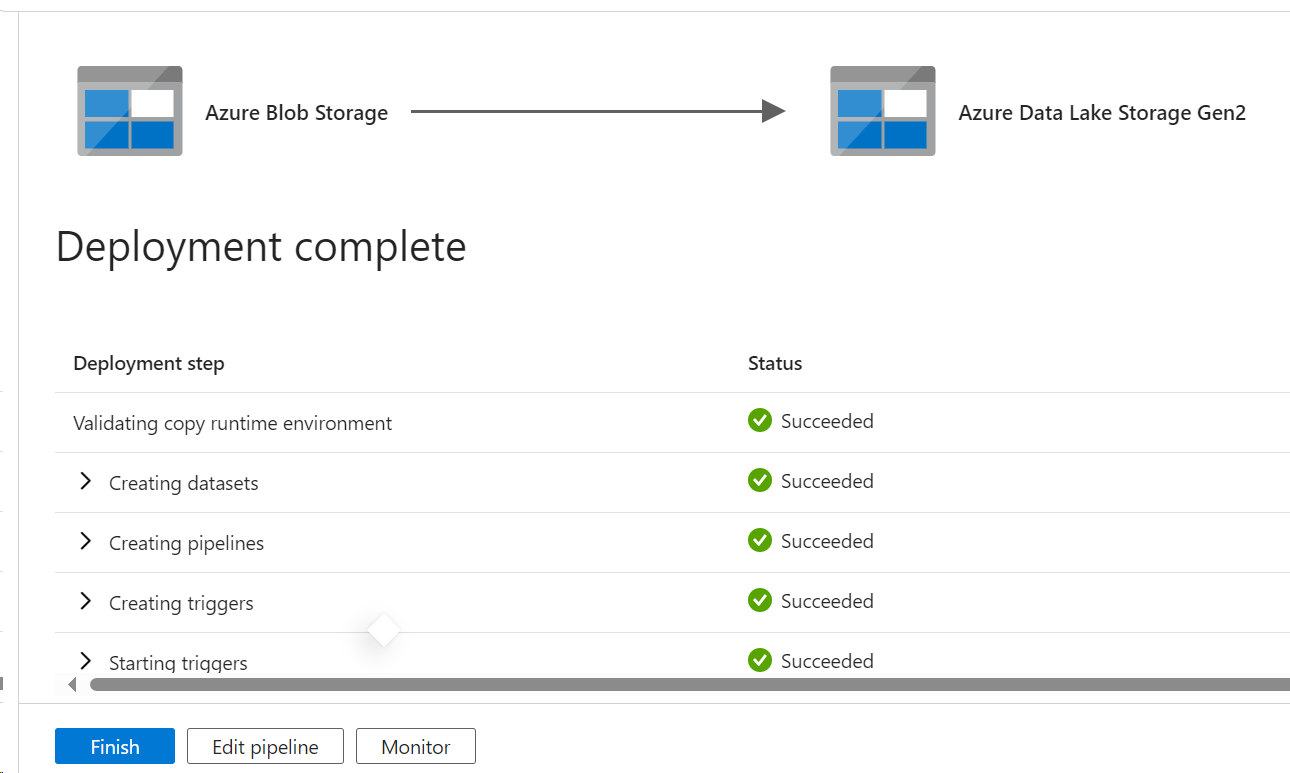Click the Azure Data Lake Storage Gen2 icon
Image resolution: width=1290 pixels, height=773 pixels.
882,111
